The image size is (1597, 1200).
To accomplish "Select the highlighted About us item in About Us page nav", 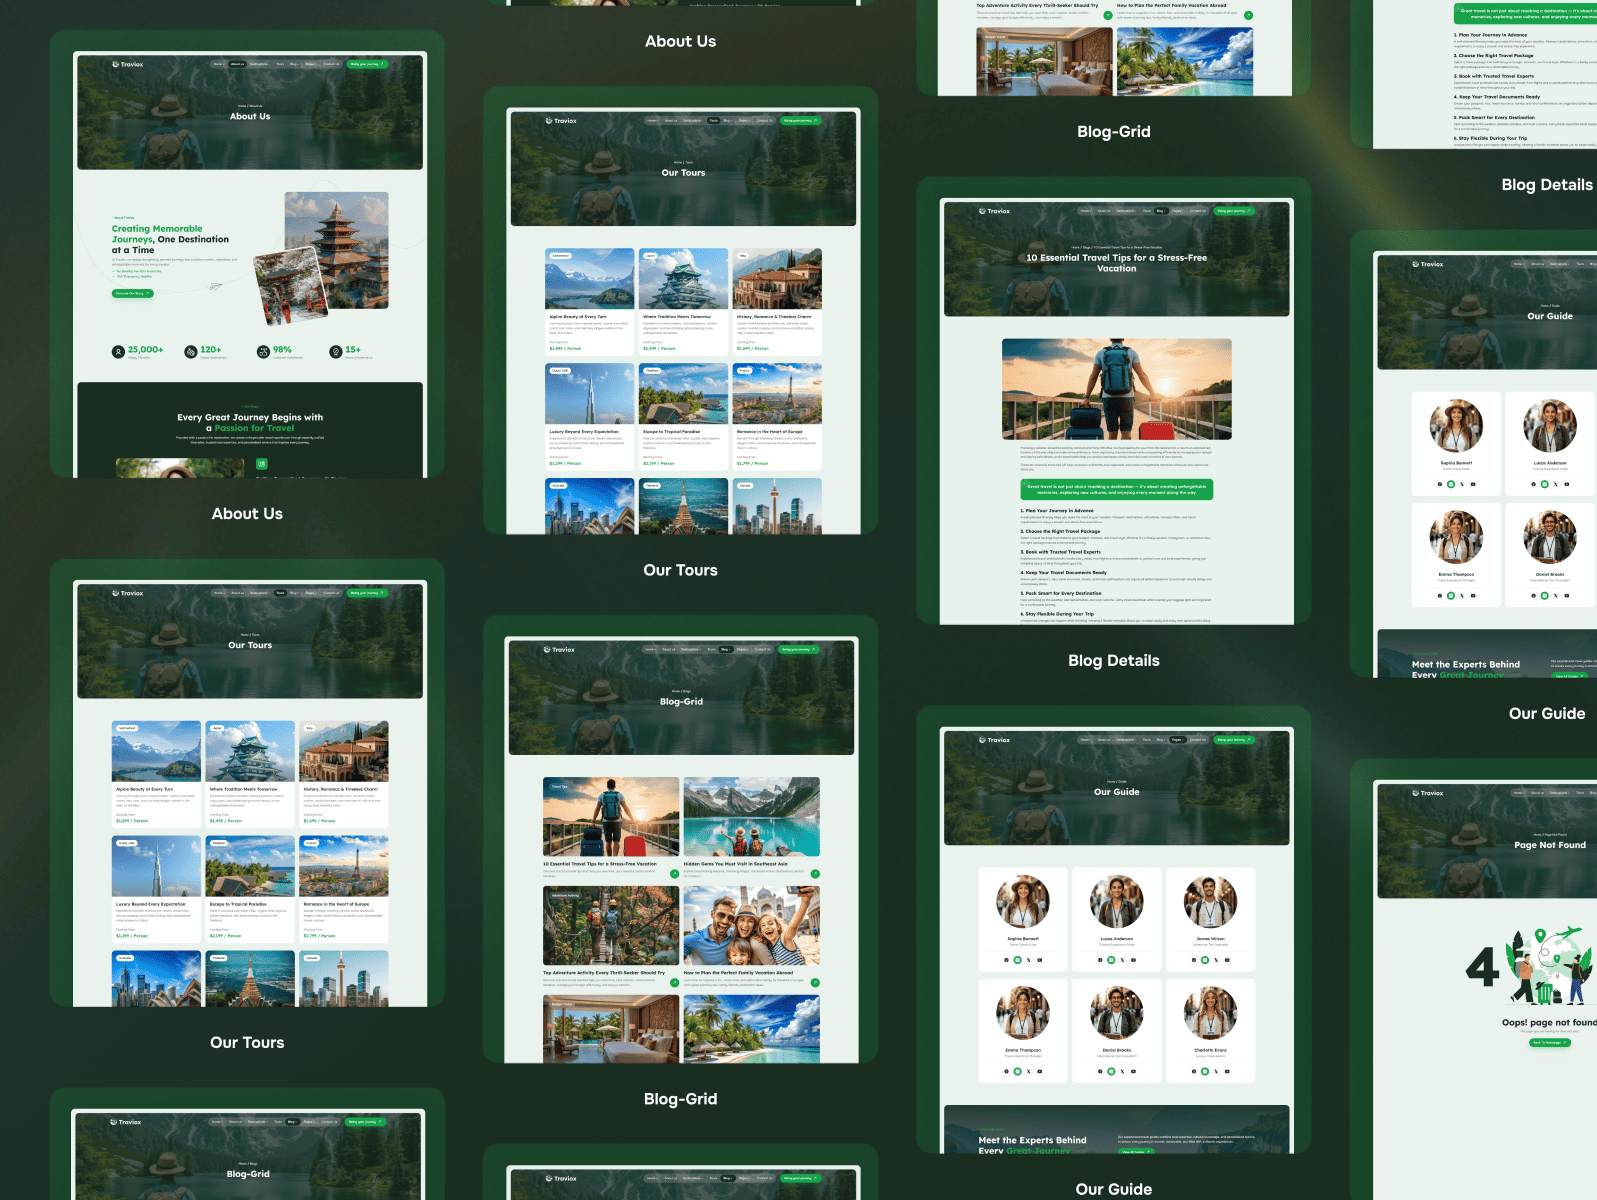I will [237, 64].
